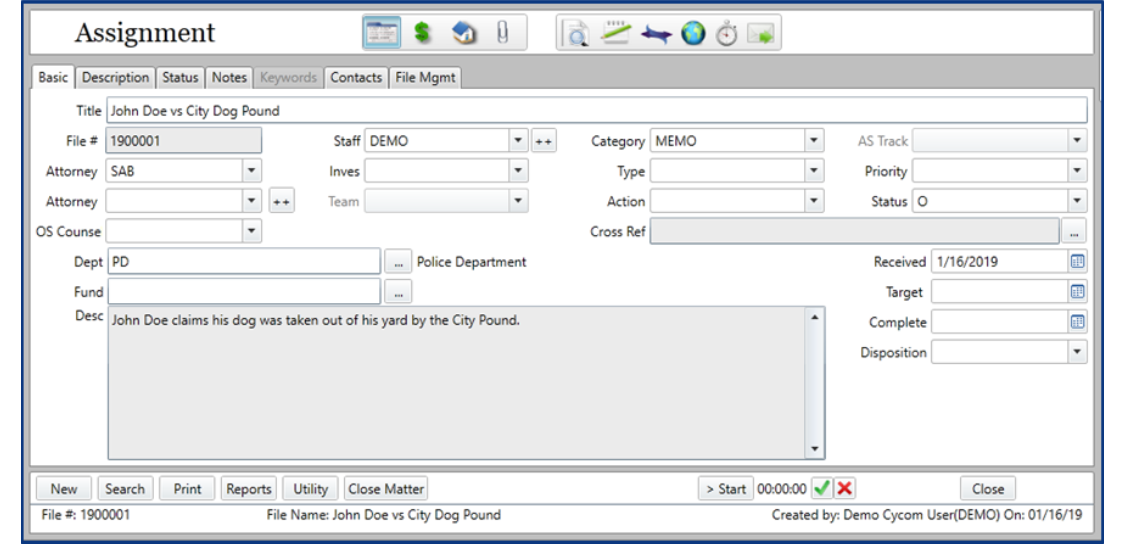Open the Disposition dropdown
Screen dimensions: 1125x545
click(x=1077, y=352)
